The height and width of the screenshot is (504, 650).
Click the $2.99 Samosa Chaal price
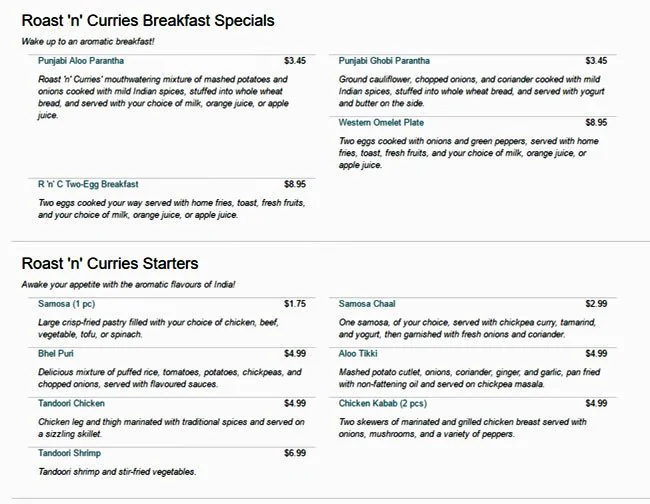(x=596, y=304)
